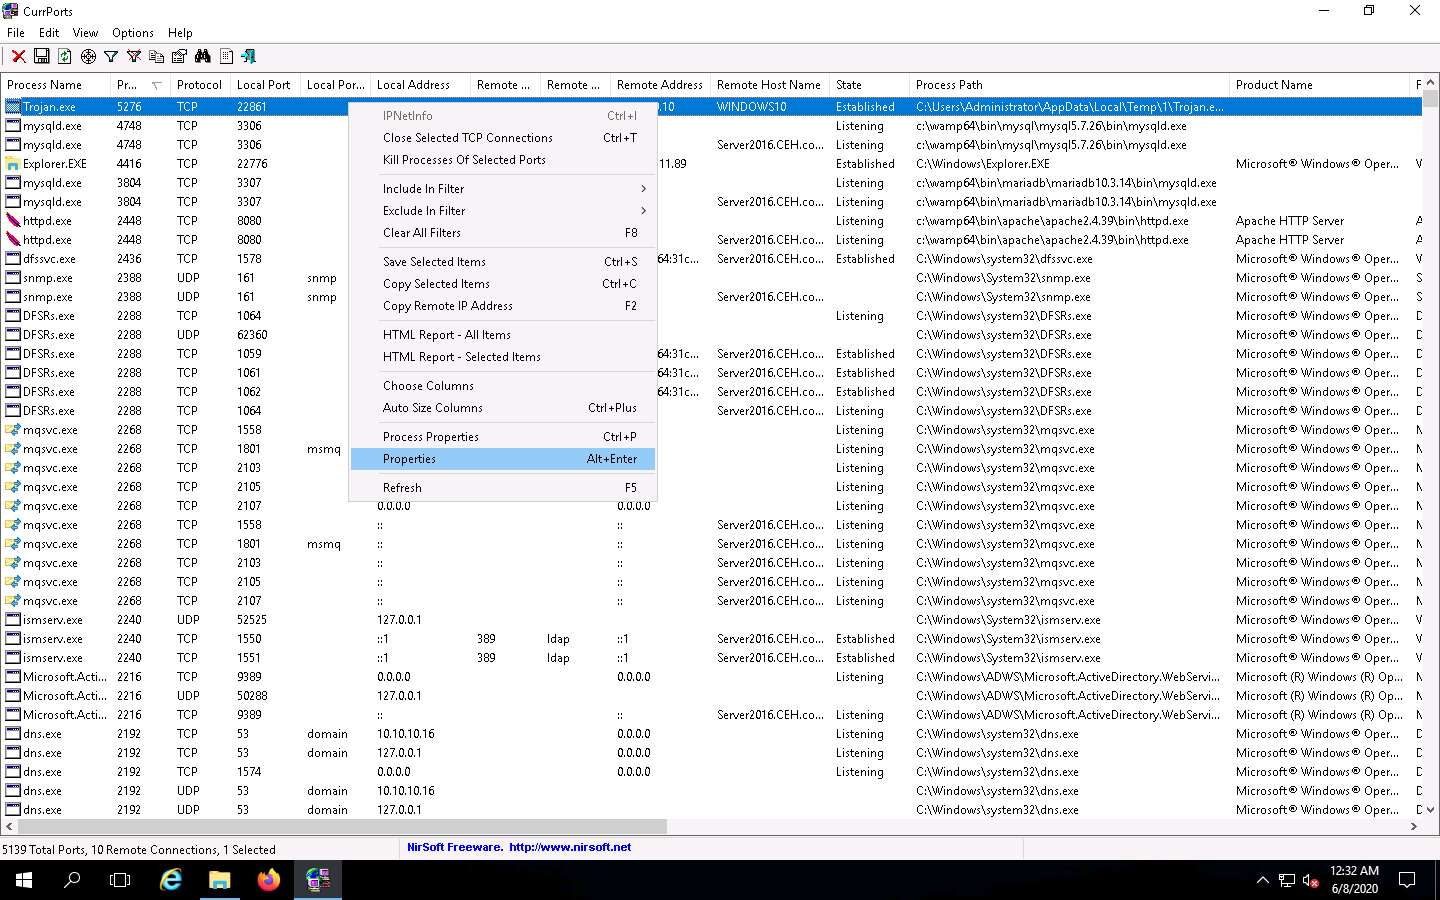The width and height of the screenshot is (1440, 900).
Task: Choose Auto Size Columns
Action: click(x=502, y=407)
